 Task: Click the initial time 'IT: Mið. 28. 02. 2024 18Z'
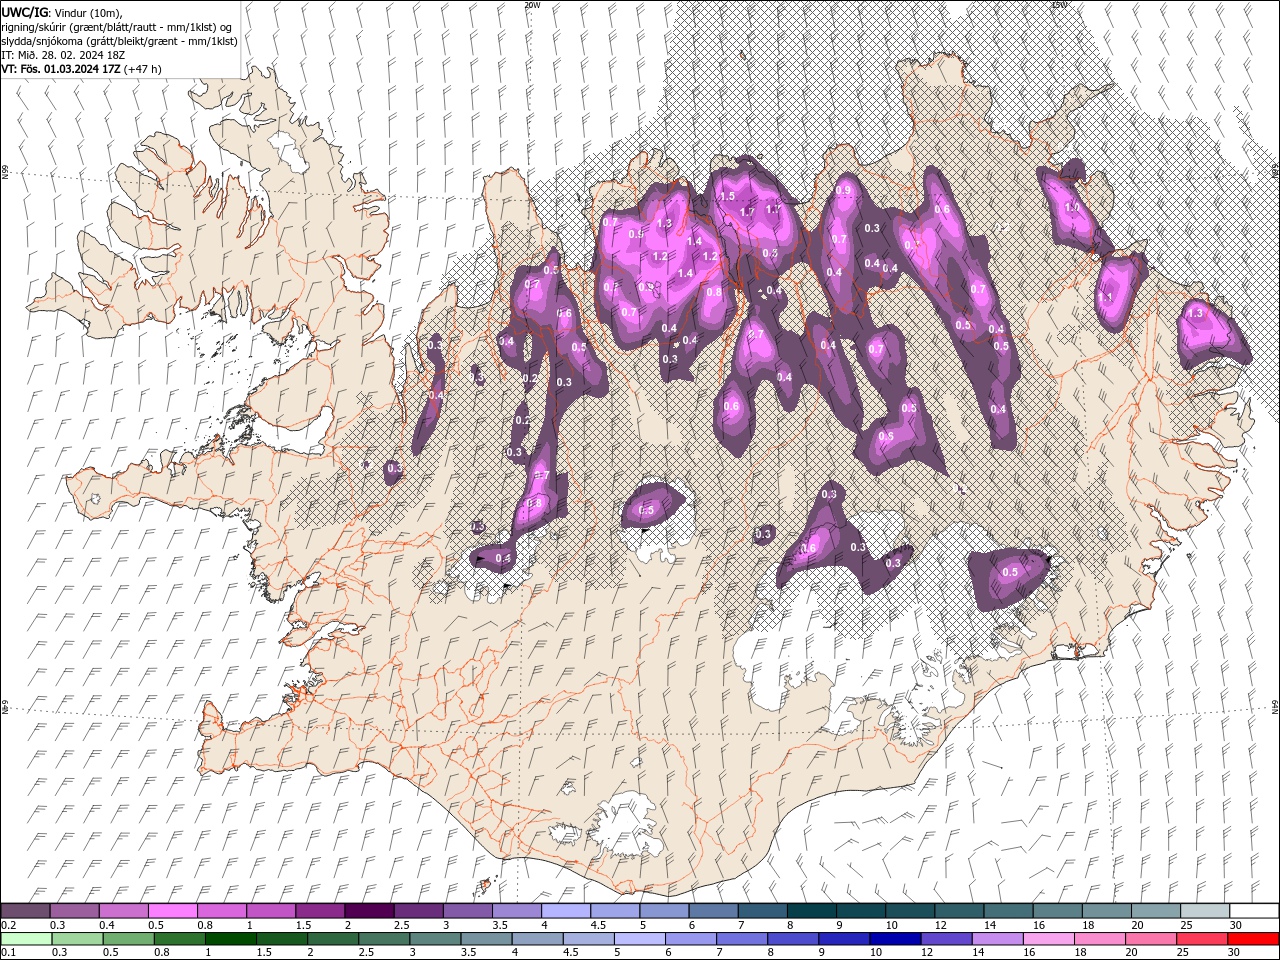click(62, 55)
